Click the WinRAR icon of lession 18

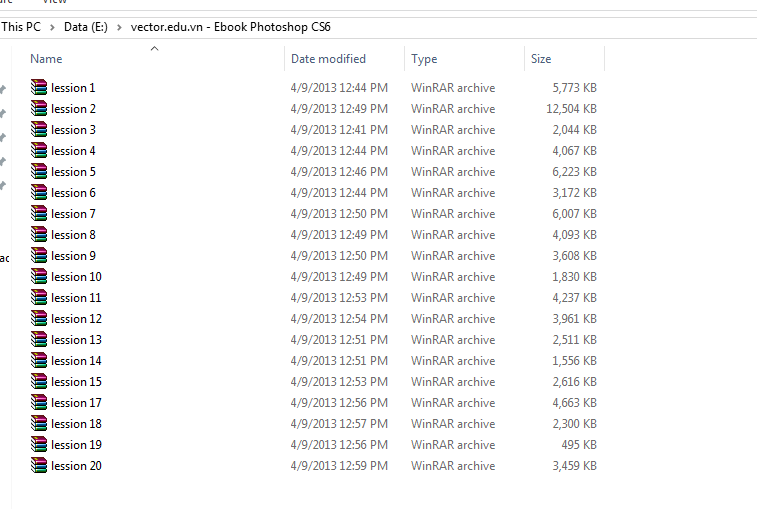[39, 424]
